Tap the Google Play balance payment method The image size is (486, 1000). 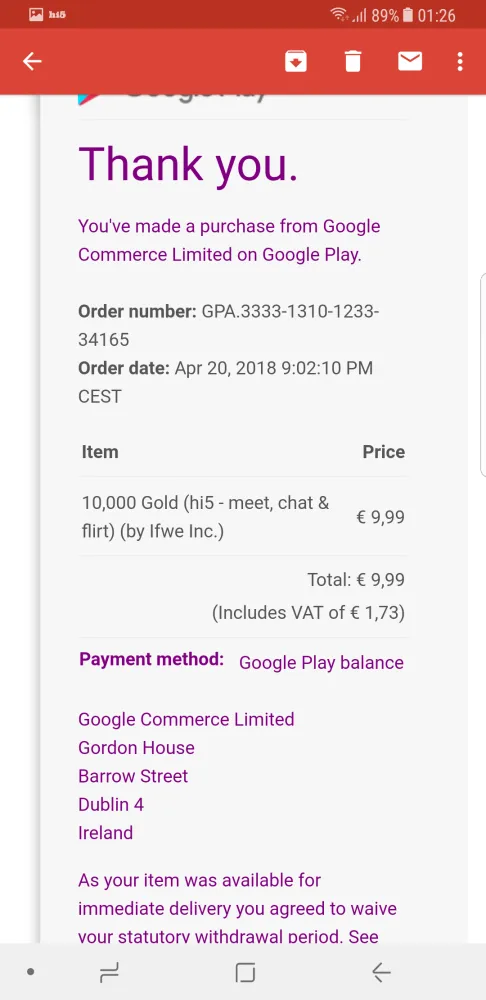[321, 663]
